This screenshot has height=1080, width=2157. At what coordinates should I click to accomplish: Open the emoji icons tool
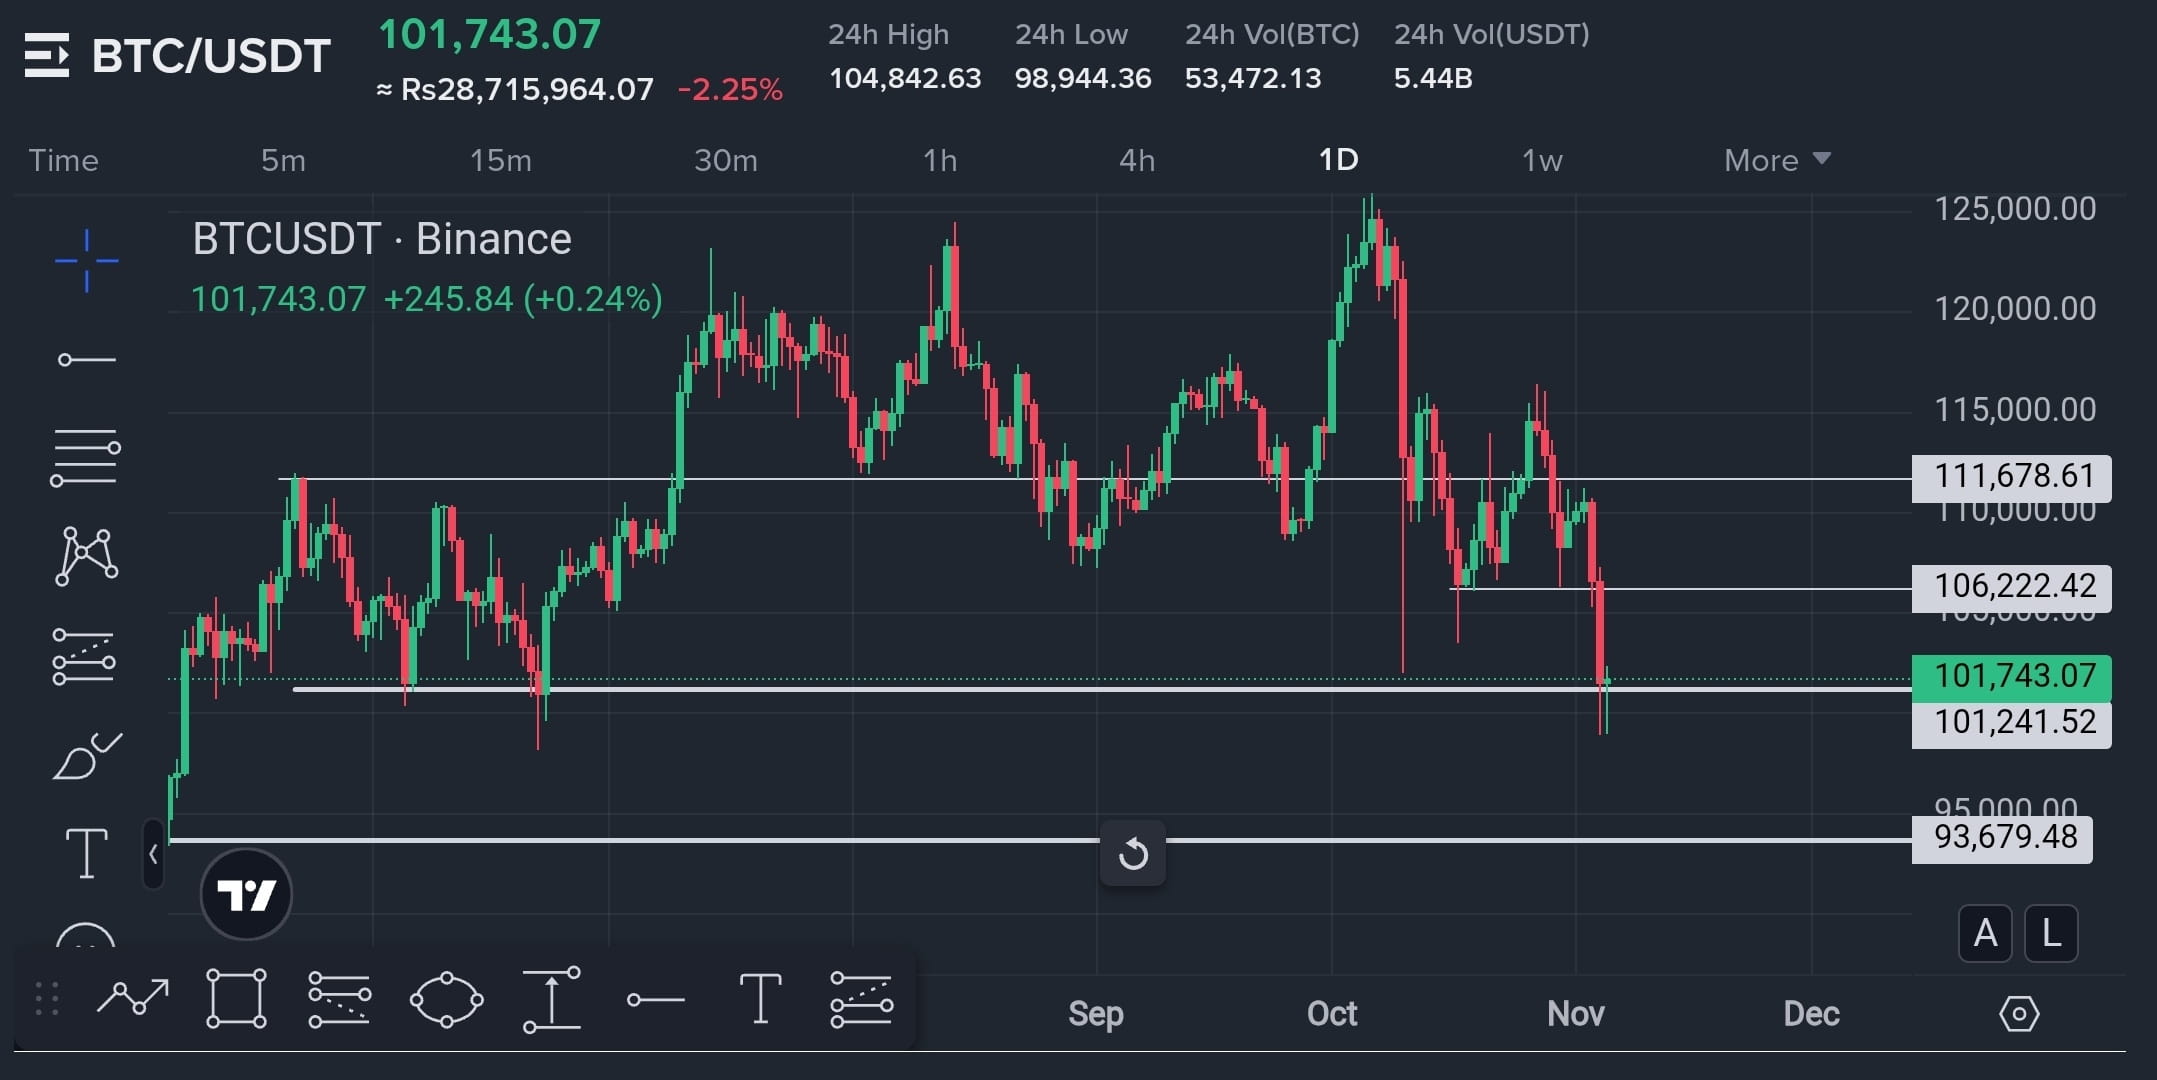[x=86, y=936]
